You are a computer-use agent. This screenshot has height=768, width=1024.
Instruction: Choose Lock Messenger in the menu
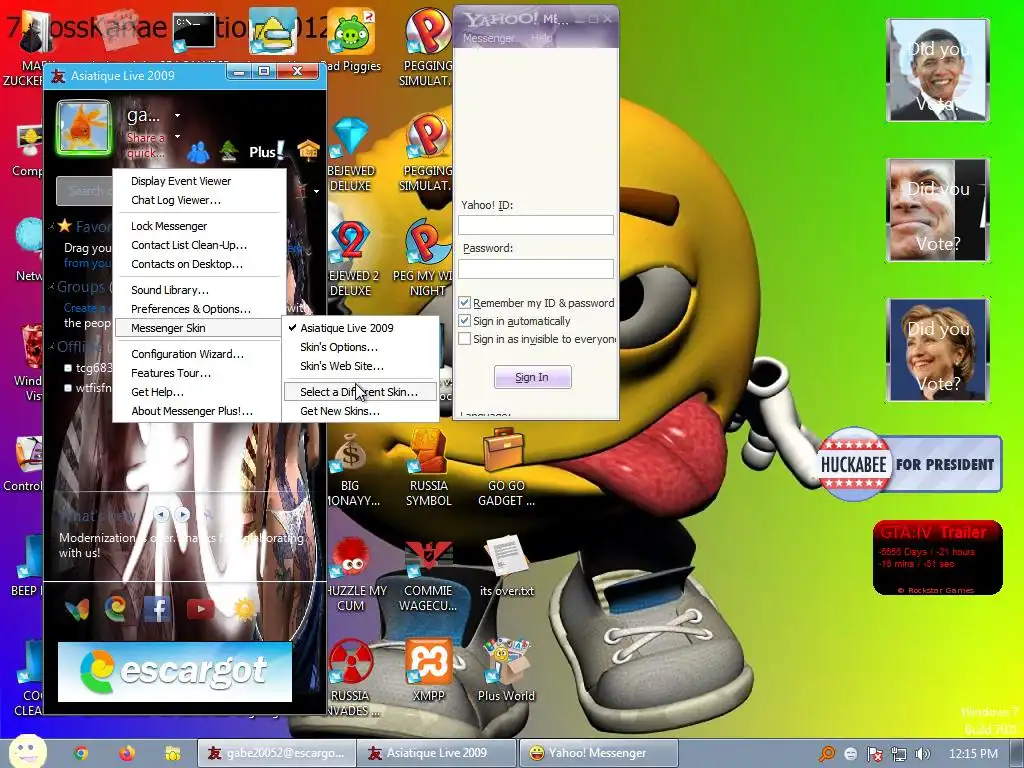199,226
